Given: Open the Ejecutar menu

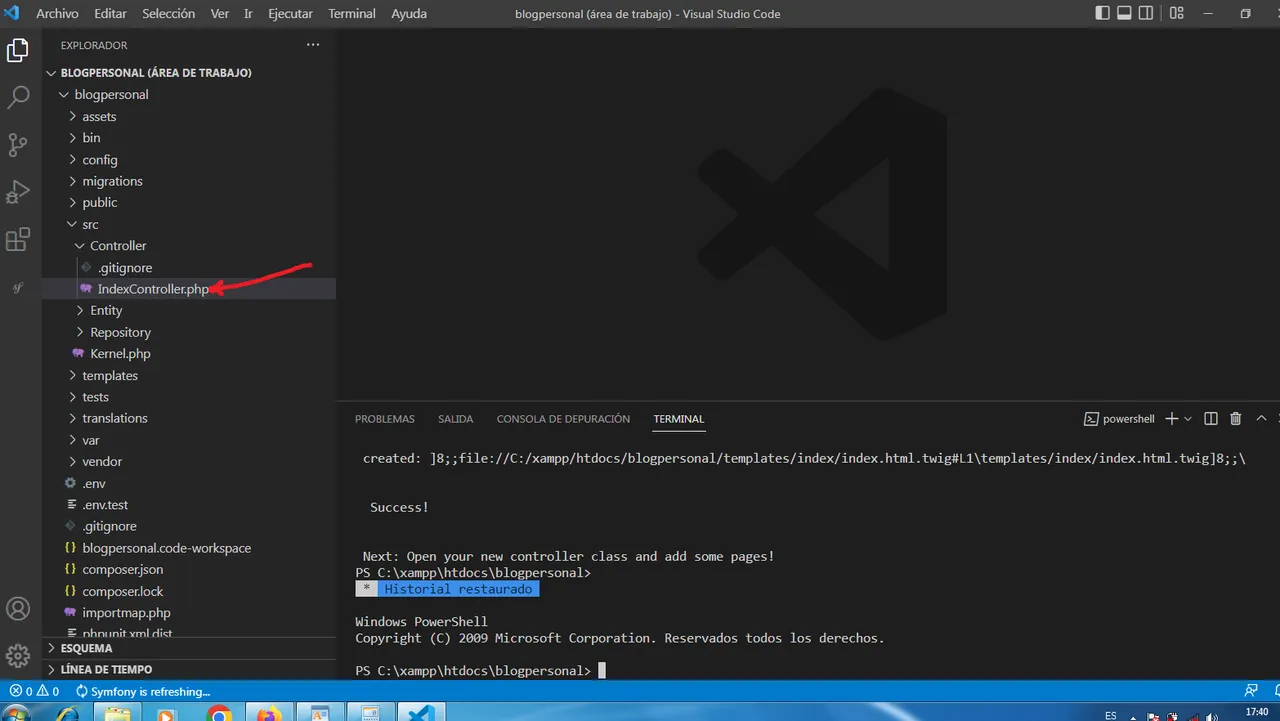Looking at the screenshot, I should [x=290, y=14].
